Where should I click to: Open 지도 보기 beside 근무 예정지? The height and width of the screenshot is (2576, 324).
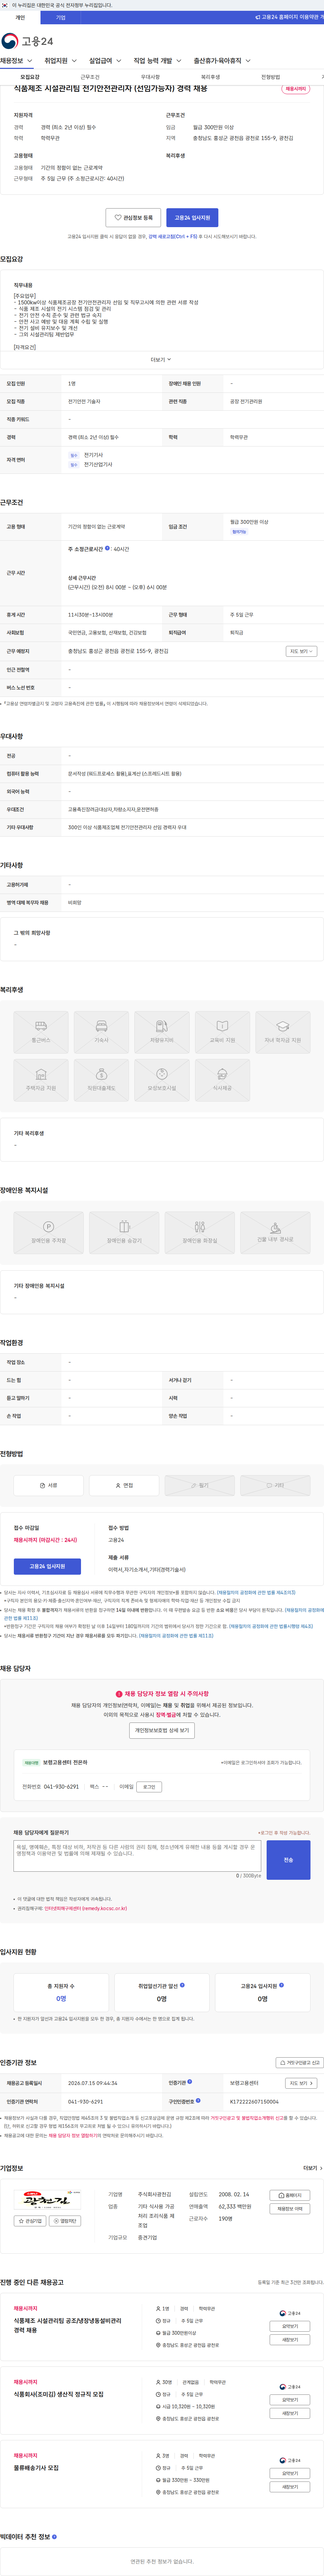pos(301,651)
